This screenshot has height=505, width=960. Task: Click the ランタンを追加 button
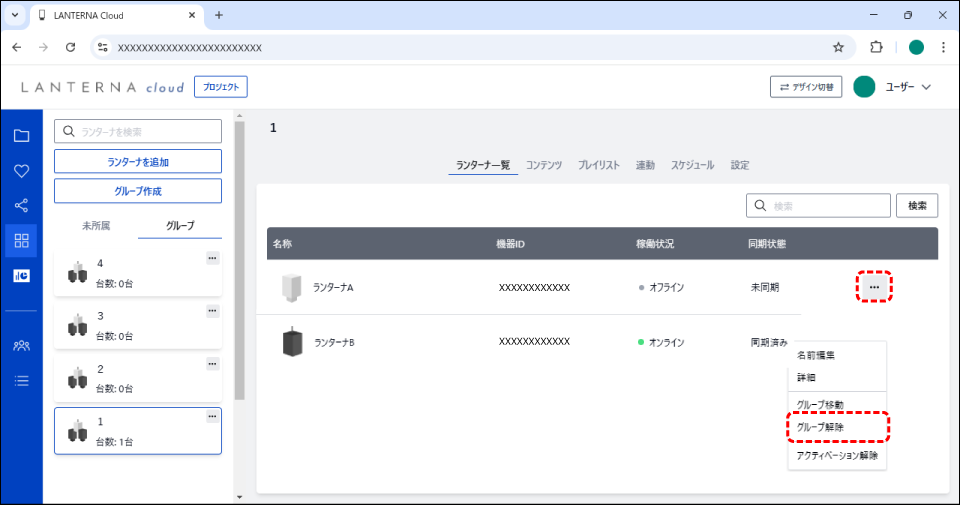pyautogui.click(x=137, y=162)
